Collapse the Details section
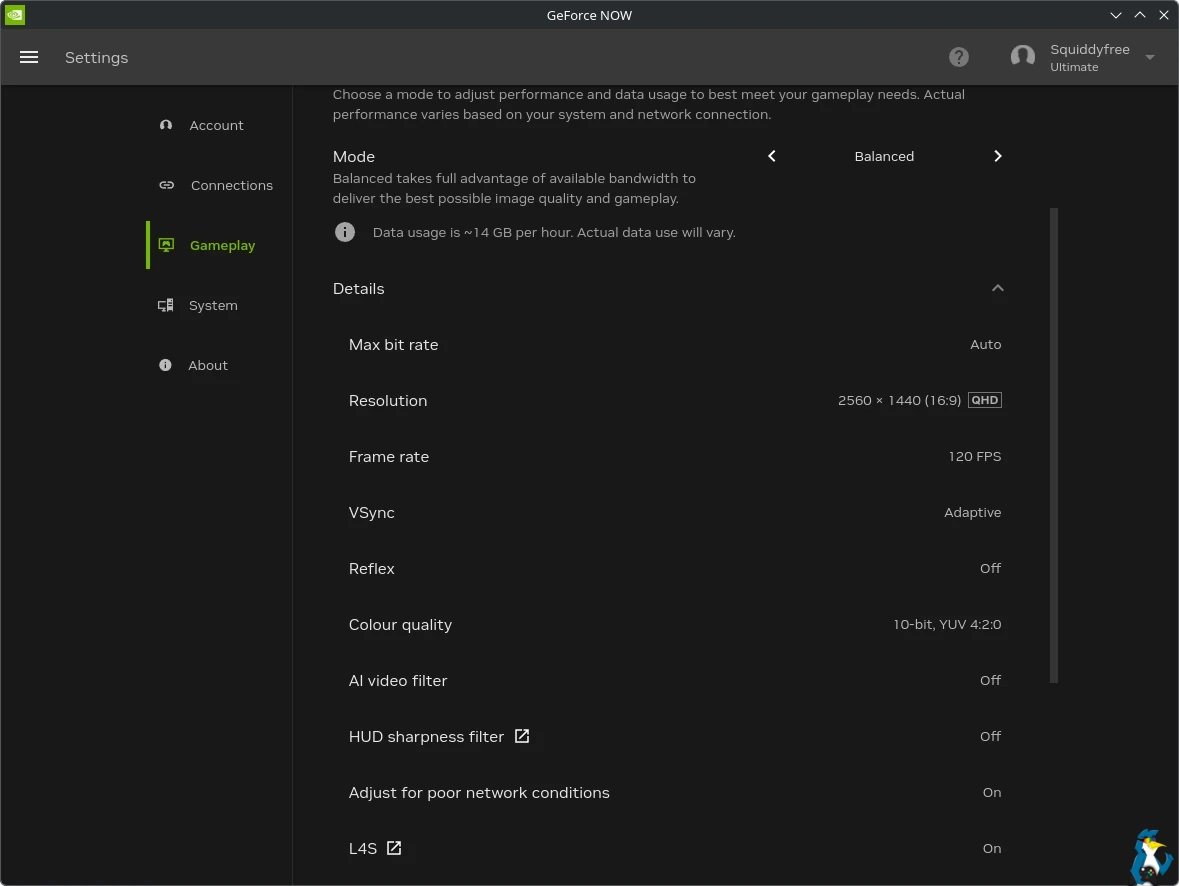Image resolution: width=1179 pixels, height=886 pixels. [997, 288]
